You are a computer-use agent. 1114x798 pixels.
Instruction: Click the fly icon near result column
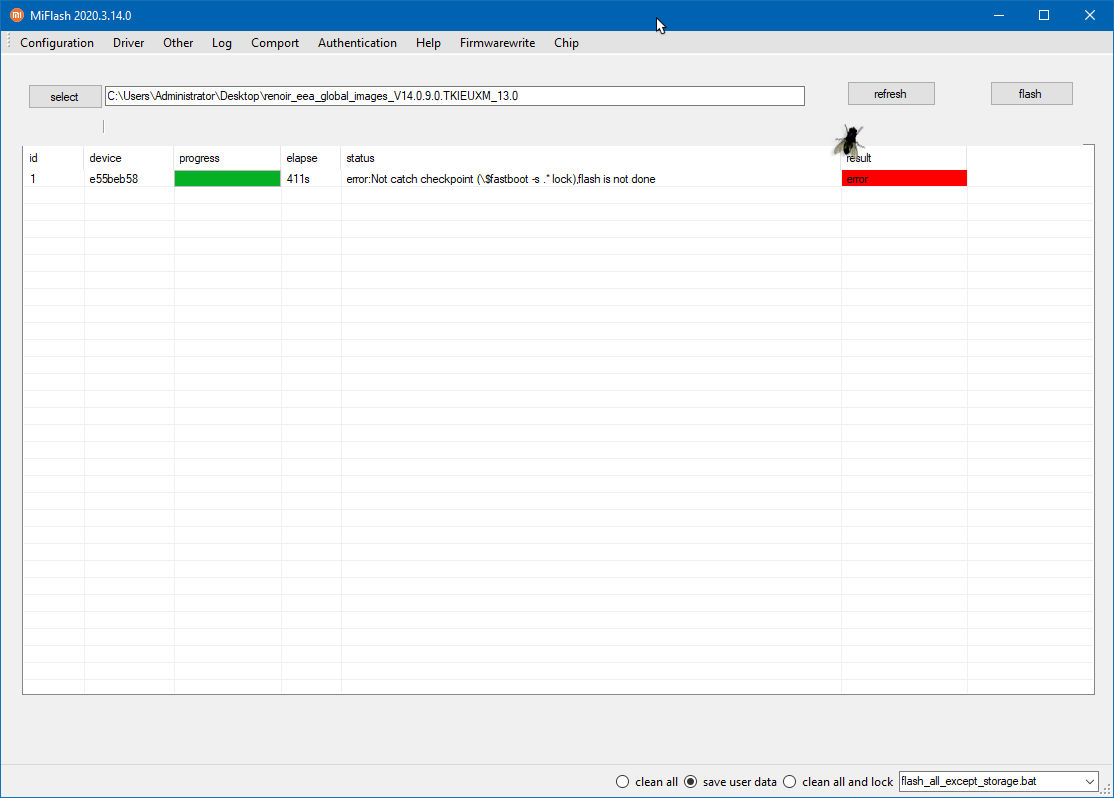[848, 140]
